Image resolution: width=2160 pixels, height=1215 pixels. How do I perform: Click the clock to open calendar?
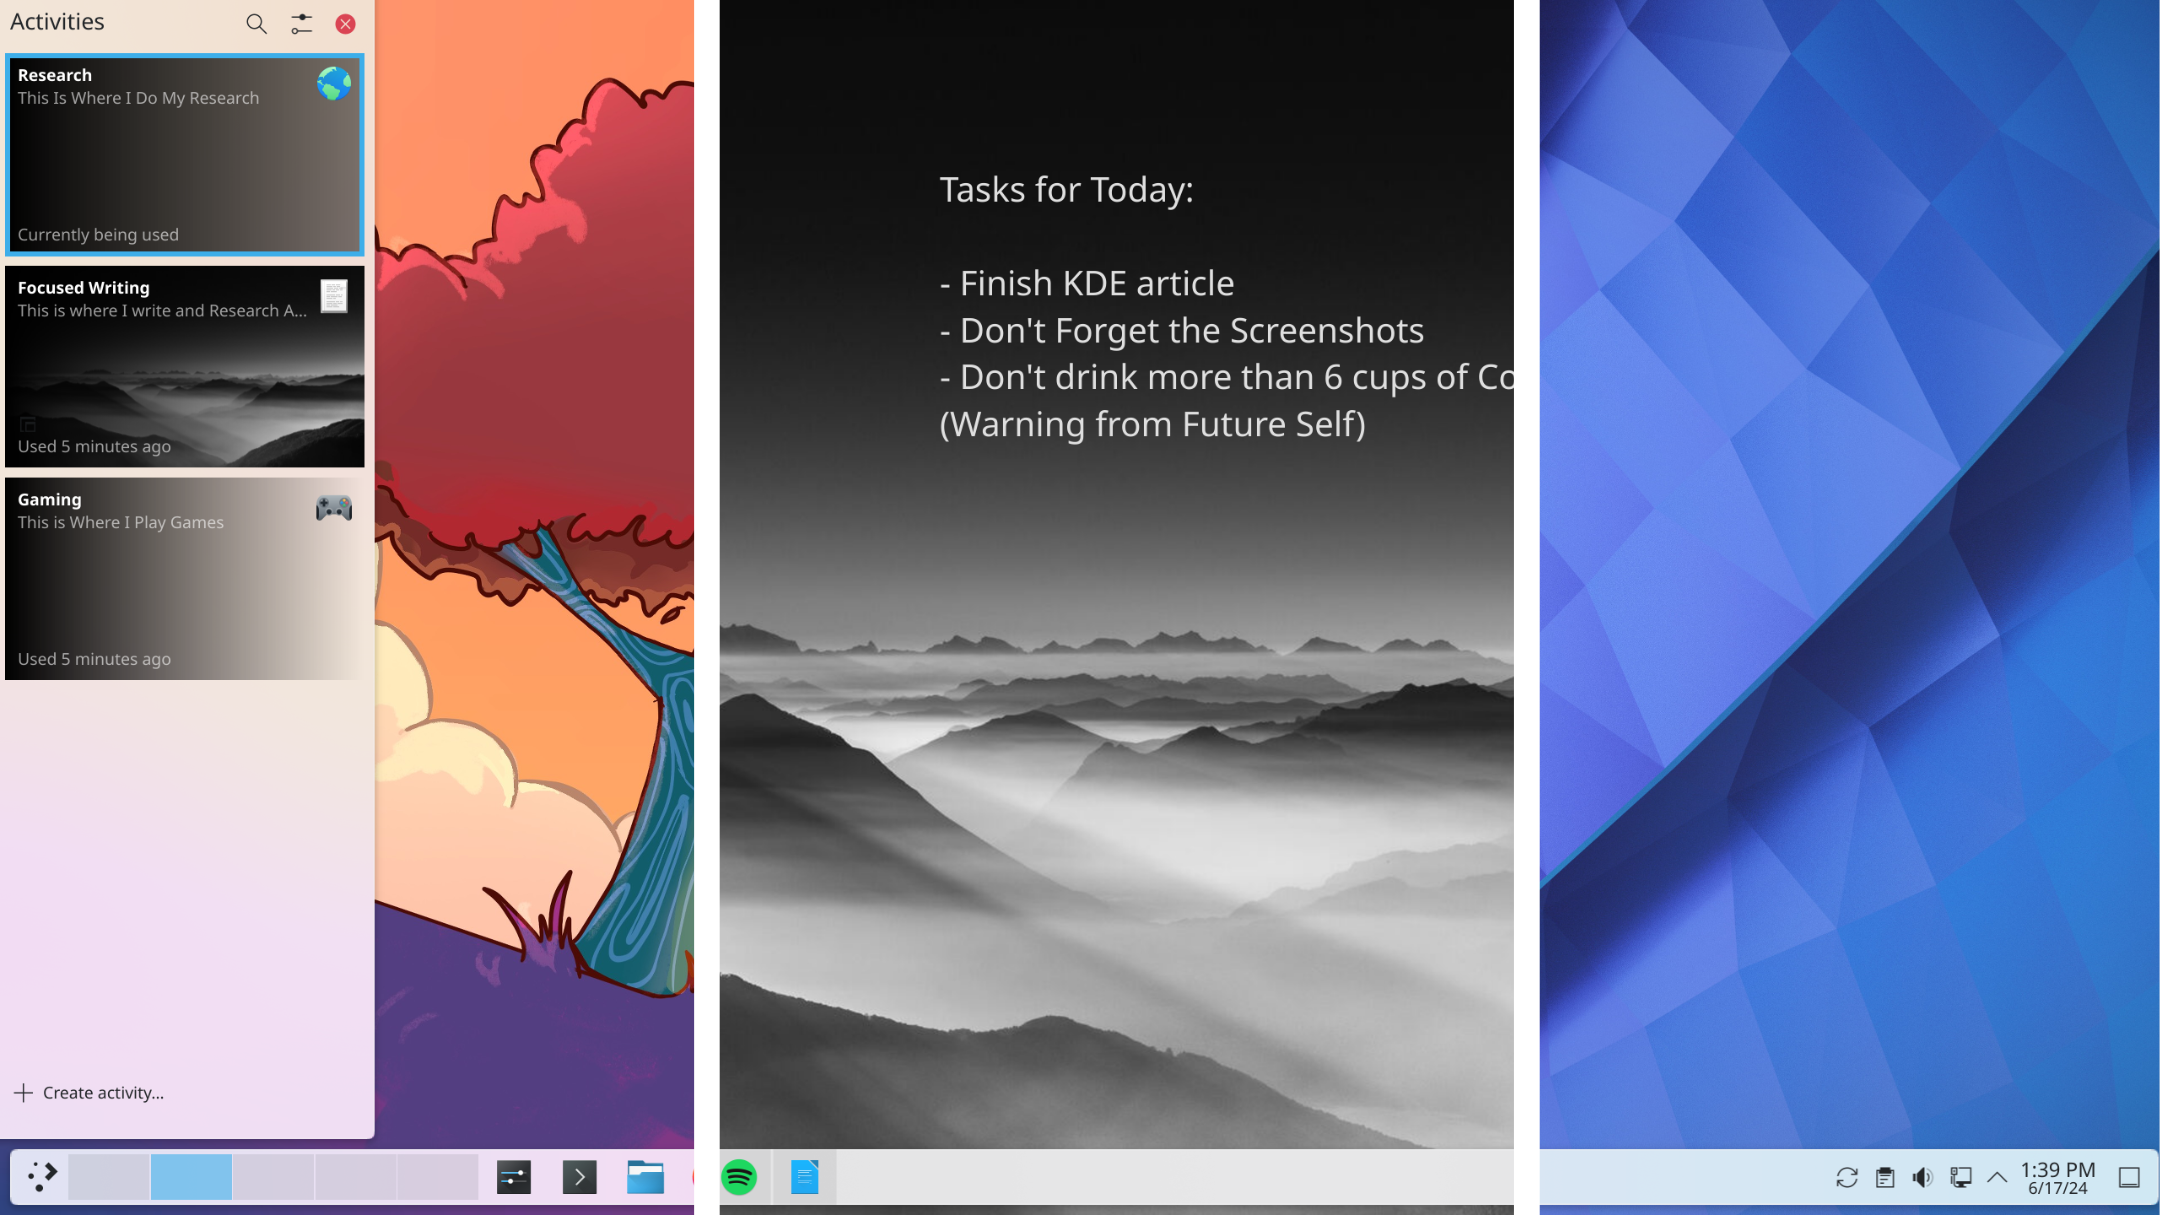pos(2061,1176)
